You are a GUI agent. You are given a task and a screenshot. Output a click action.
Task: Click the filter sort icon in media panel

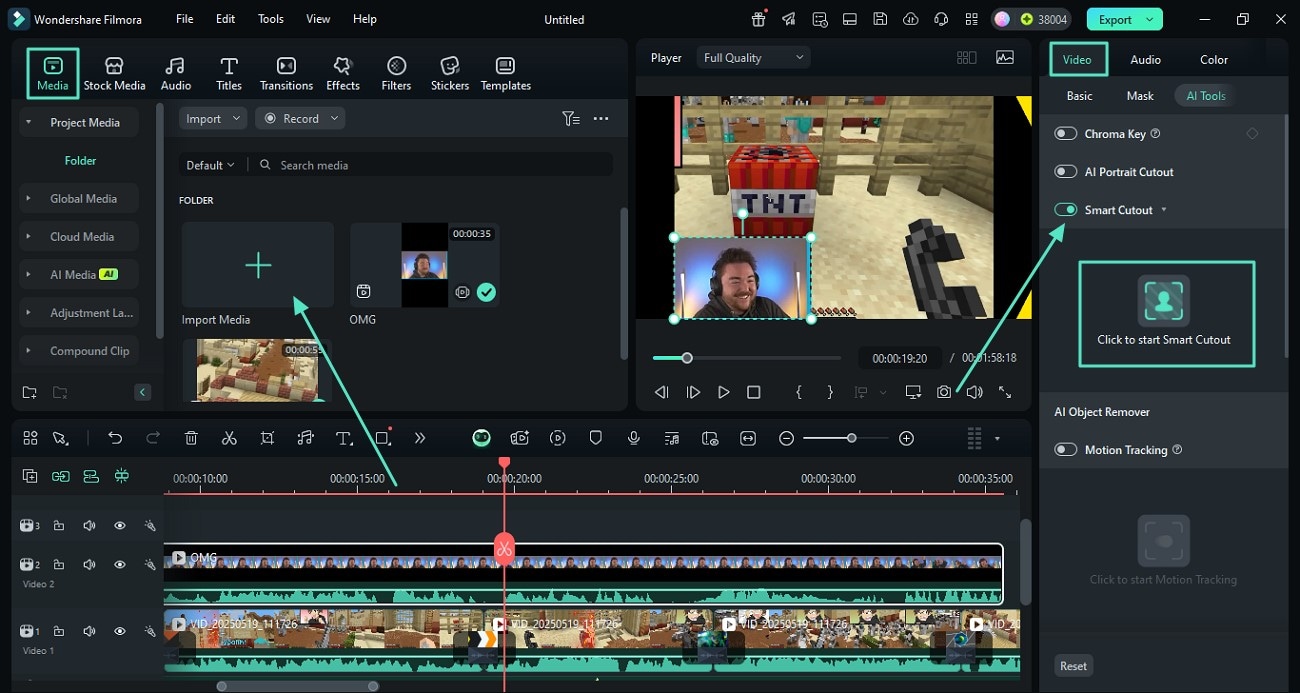(571, 118)
